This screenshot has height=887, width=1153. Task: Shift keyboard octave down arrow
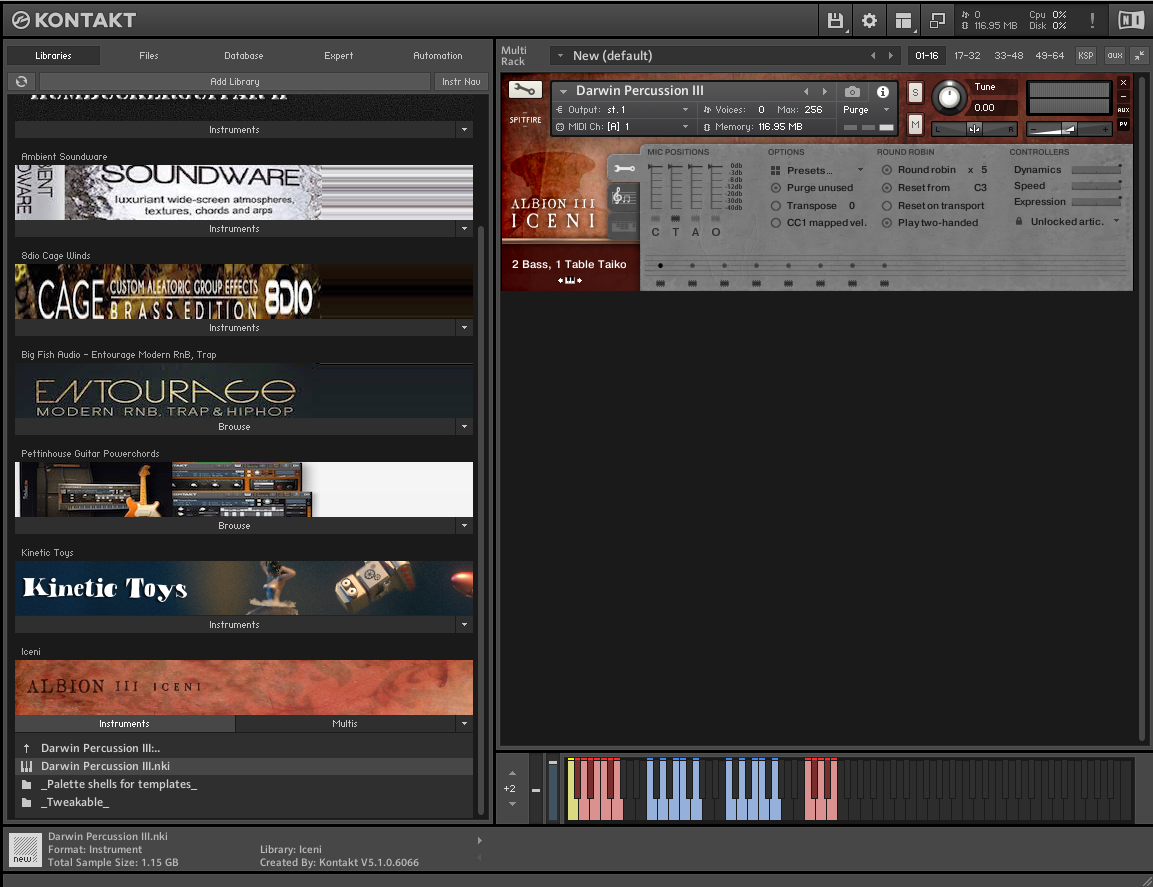click(x=513, y=804)
